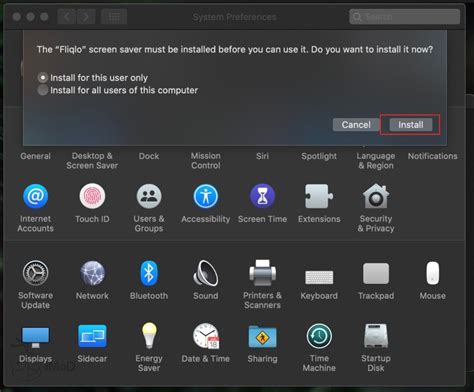Open Sound preferences
The width and height of the screenshot is (474, 392).
[206, 273]
